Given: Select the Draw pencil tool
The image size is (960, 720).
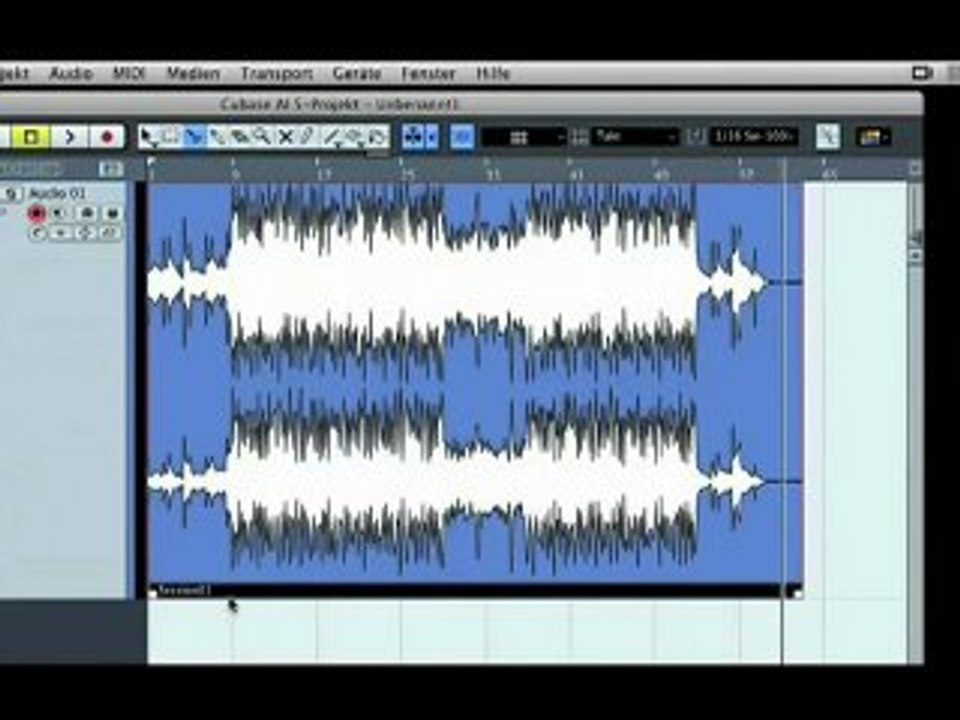Looking at the screenshot, I should tap(308, 137).
